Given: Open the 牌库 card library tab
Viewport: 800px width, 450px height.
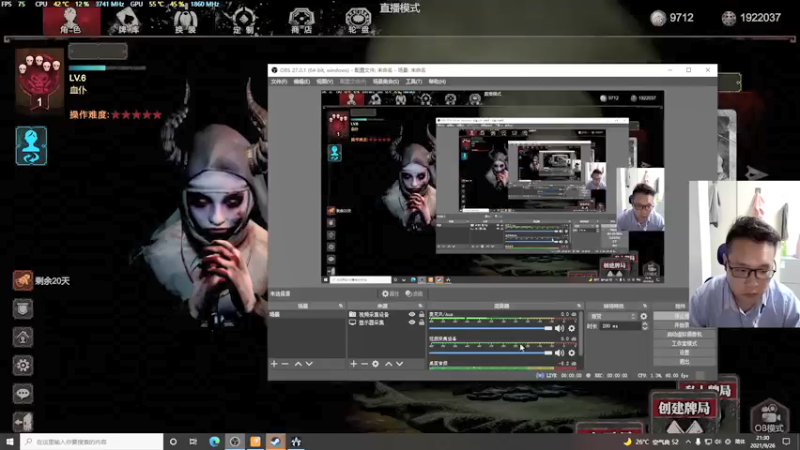Looking at the screenshot, I should pos(128,21).
